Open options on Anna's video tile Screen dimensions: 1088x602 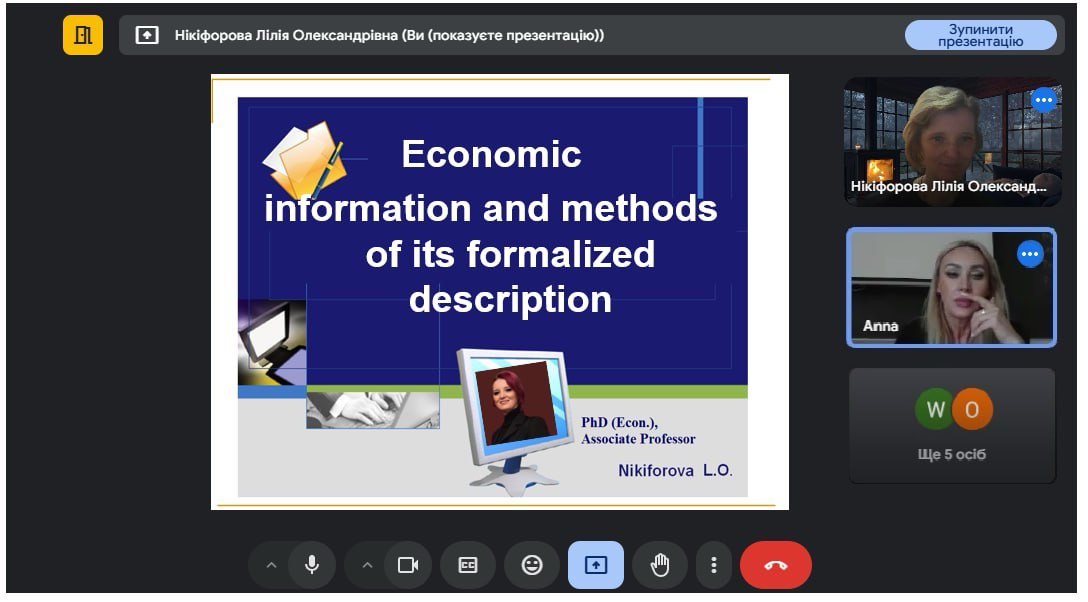coord(1030,254)
